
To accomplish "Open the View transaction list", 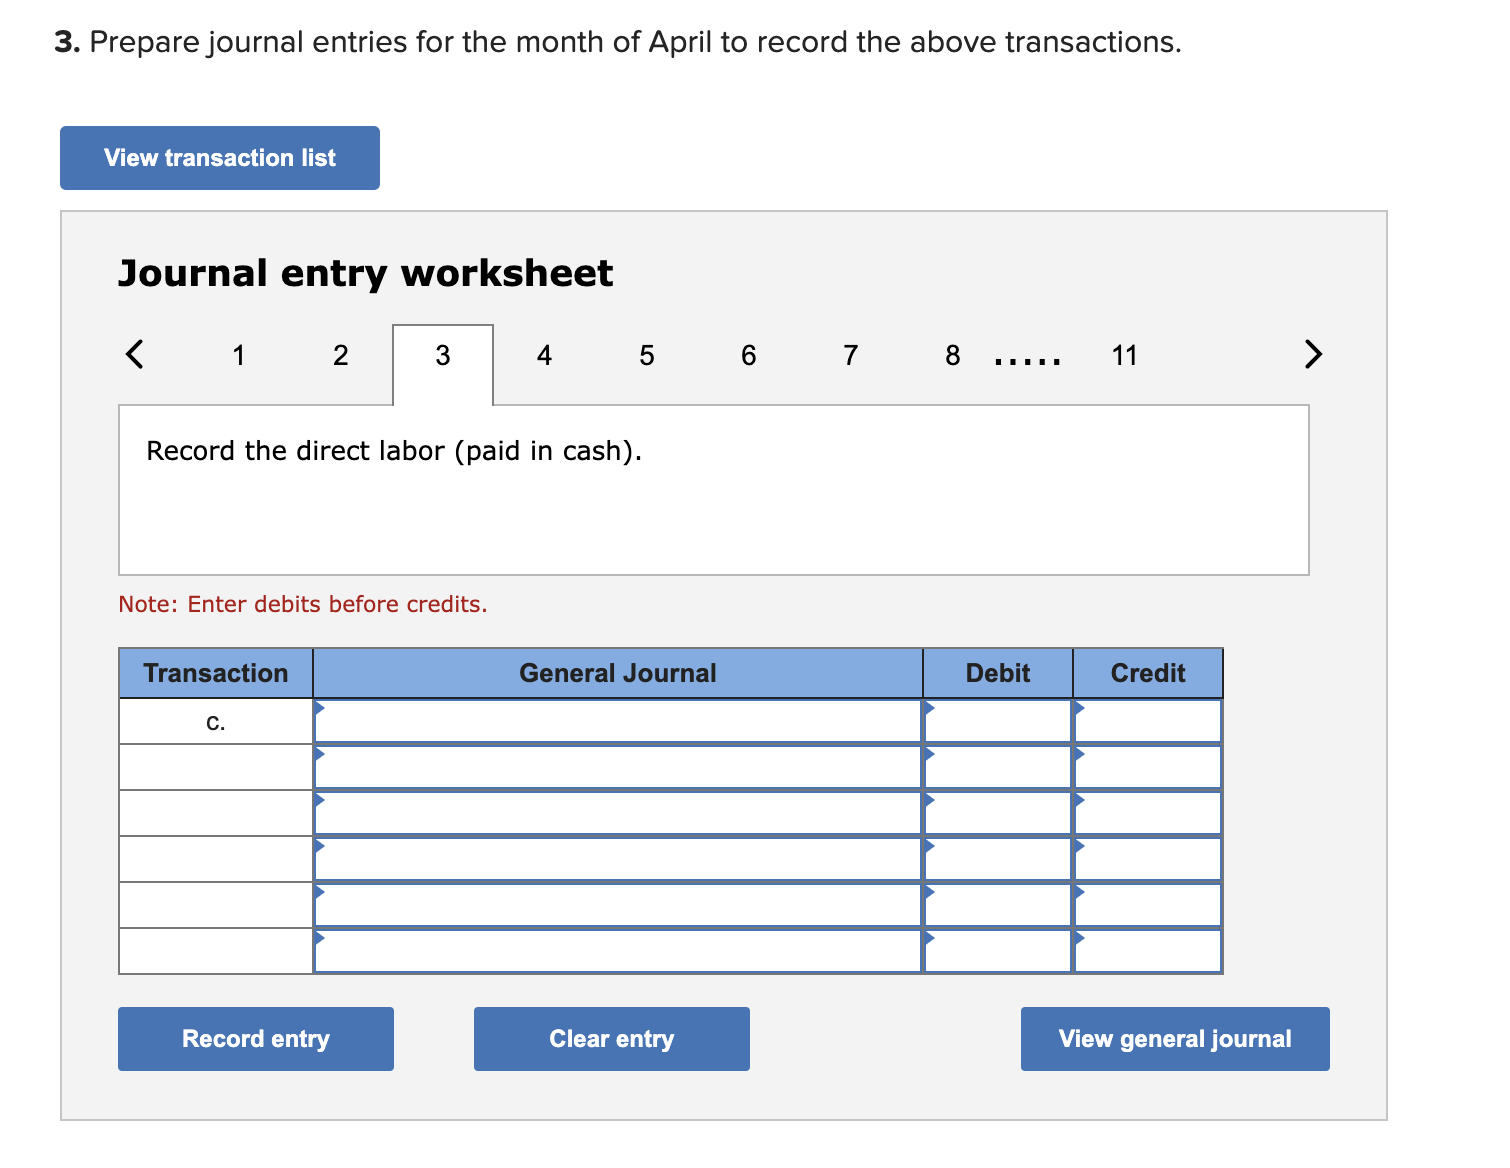I will pyautogui.click(x=219, y=157).
